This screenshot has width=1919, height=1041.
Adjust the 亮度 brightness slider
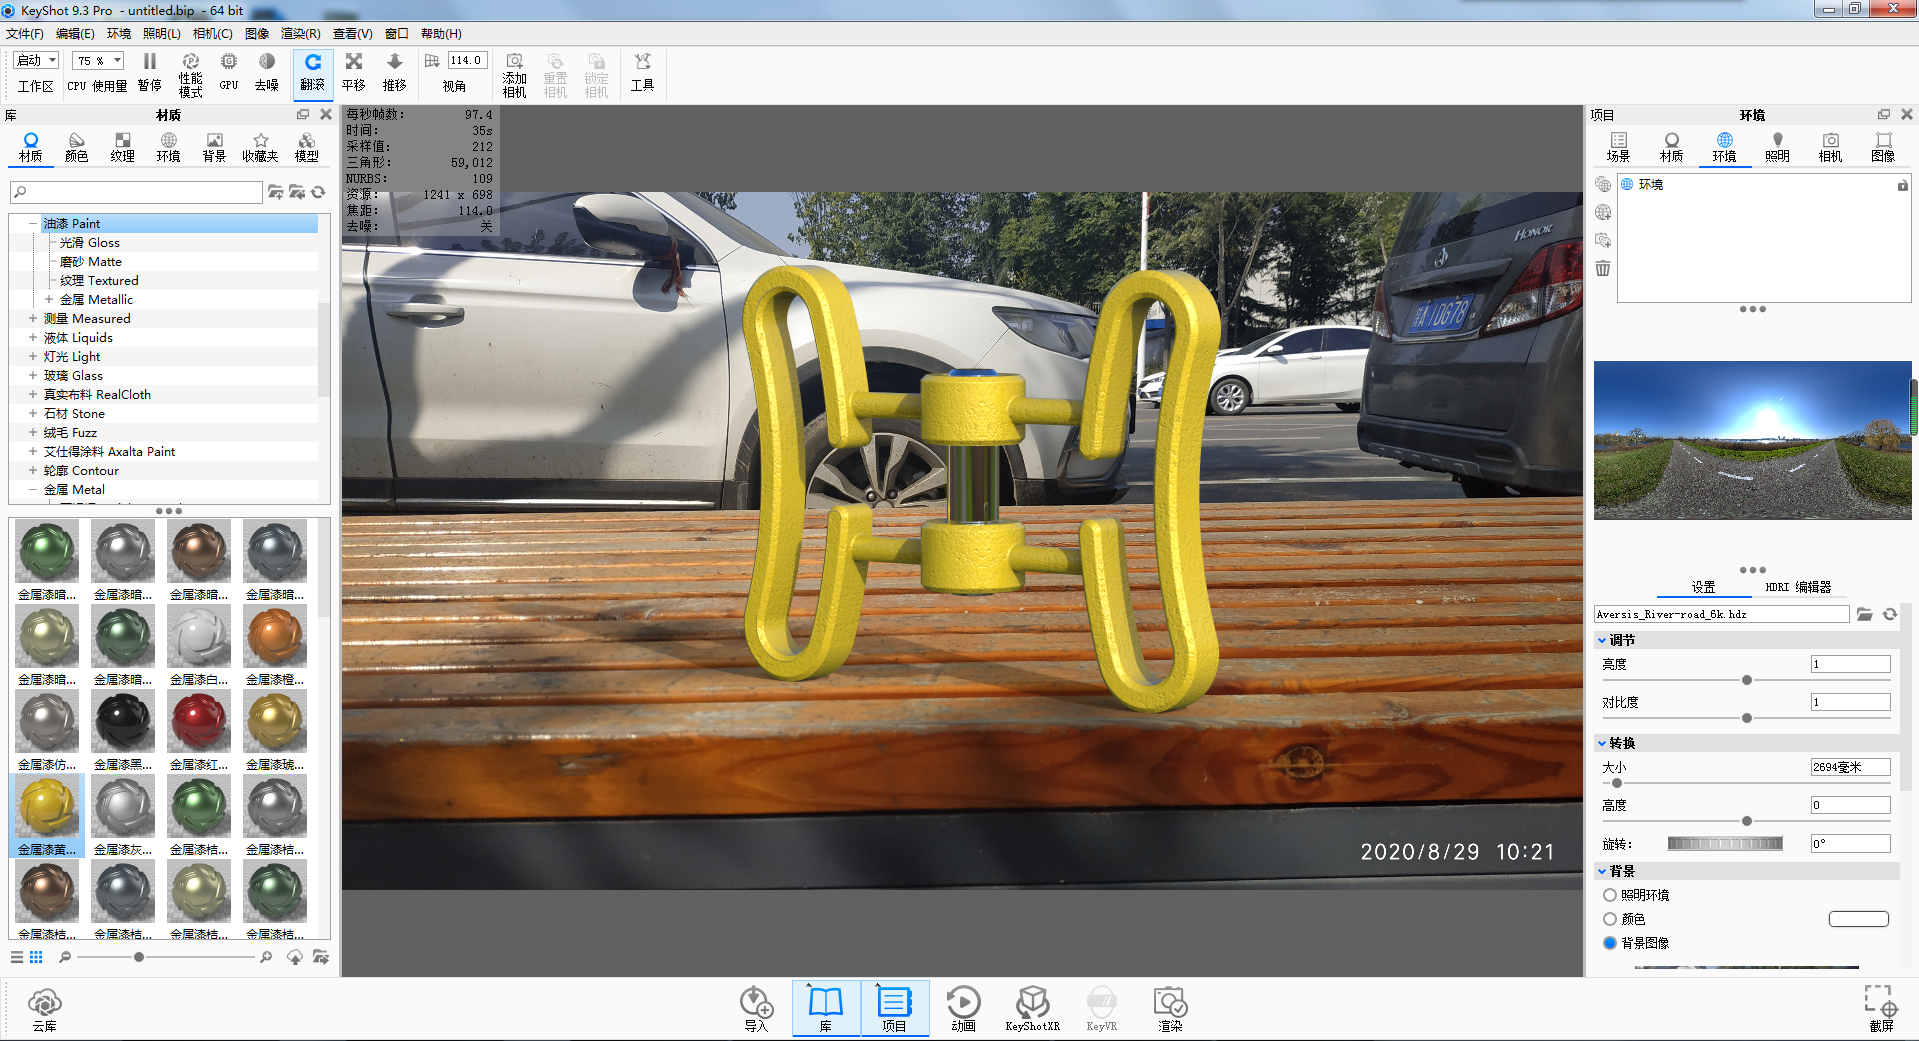pos(1747,680)
